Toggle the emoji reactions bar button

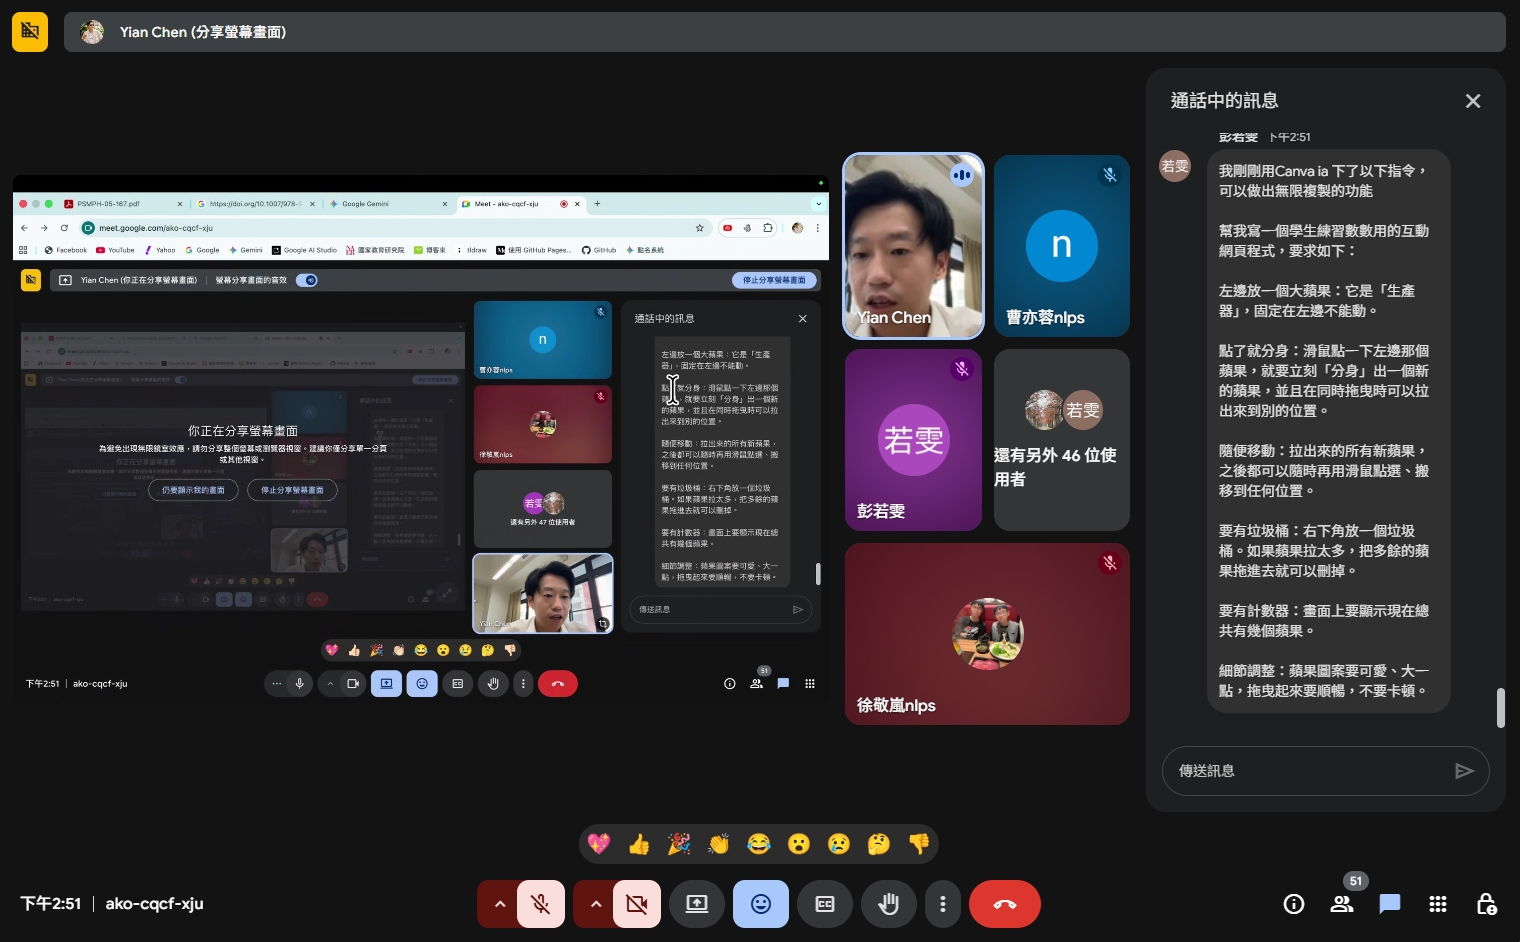[761, 904]
